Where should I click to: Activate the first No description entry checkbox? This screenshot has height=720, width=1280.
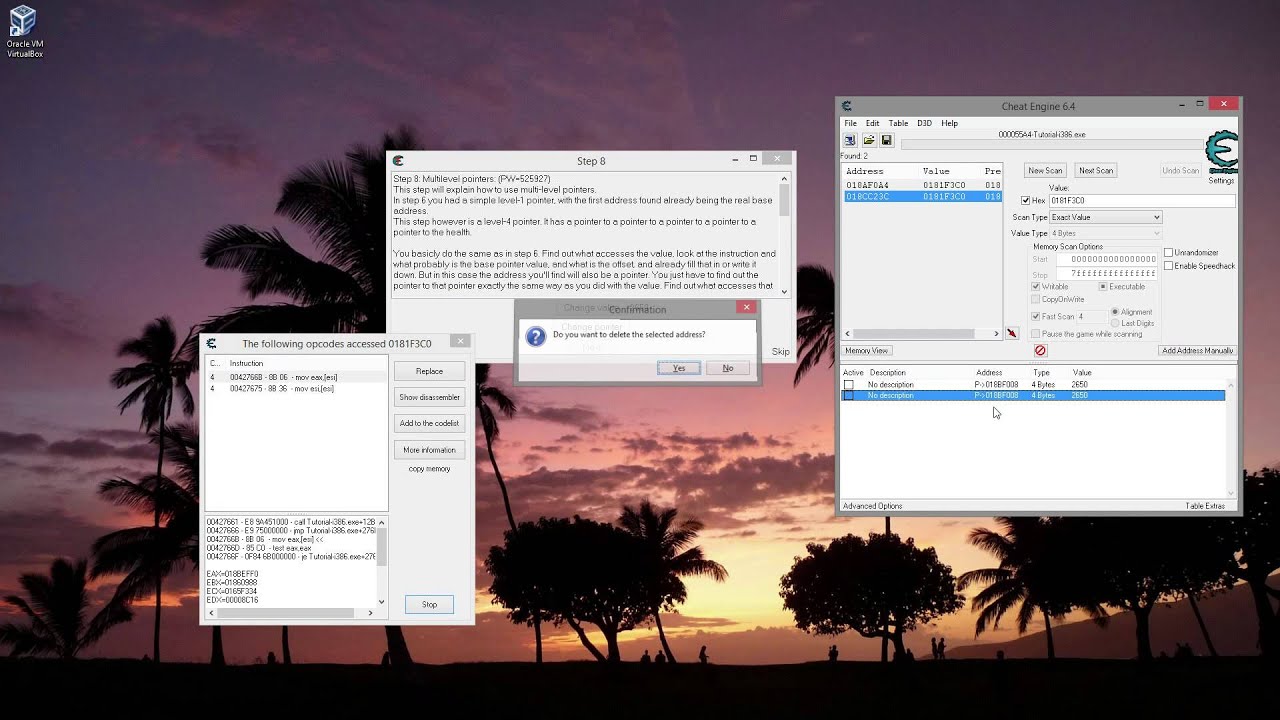pyautogui.click(x=849, y=385)
